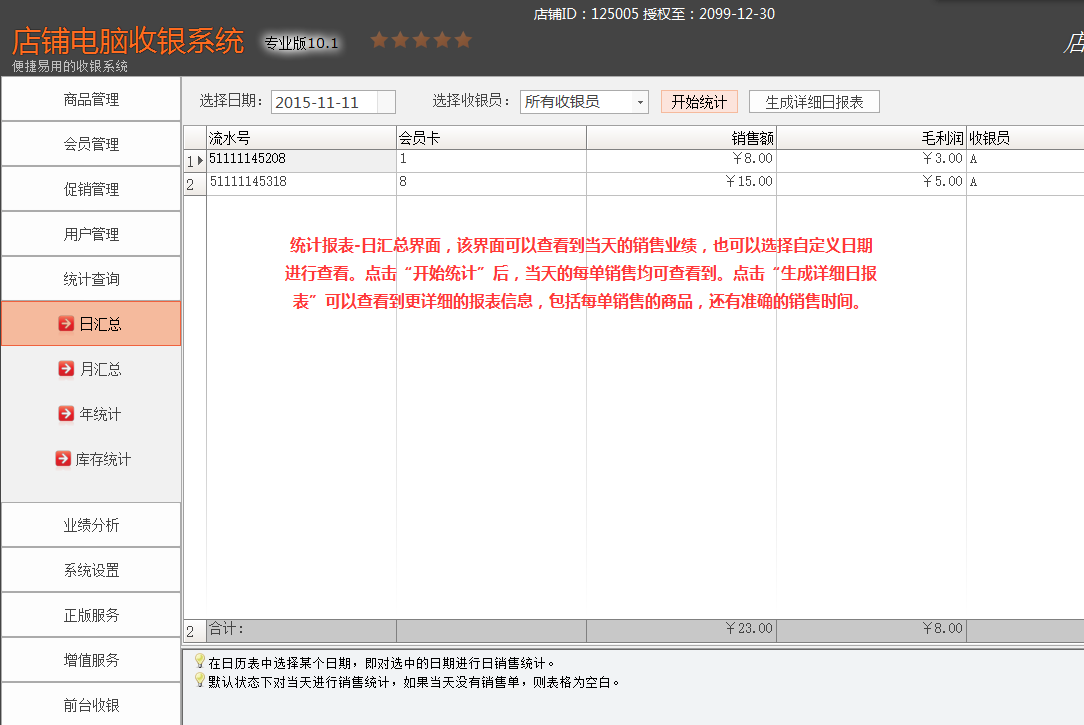Sort by the 毛利润 column header
1084x725 pixels.
click(x=871, y=138)
